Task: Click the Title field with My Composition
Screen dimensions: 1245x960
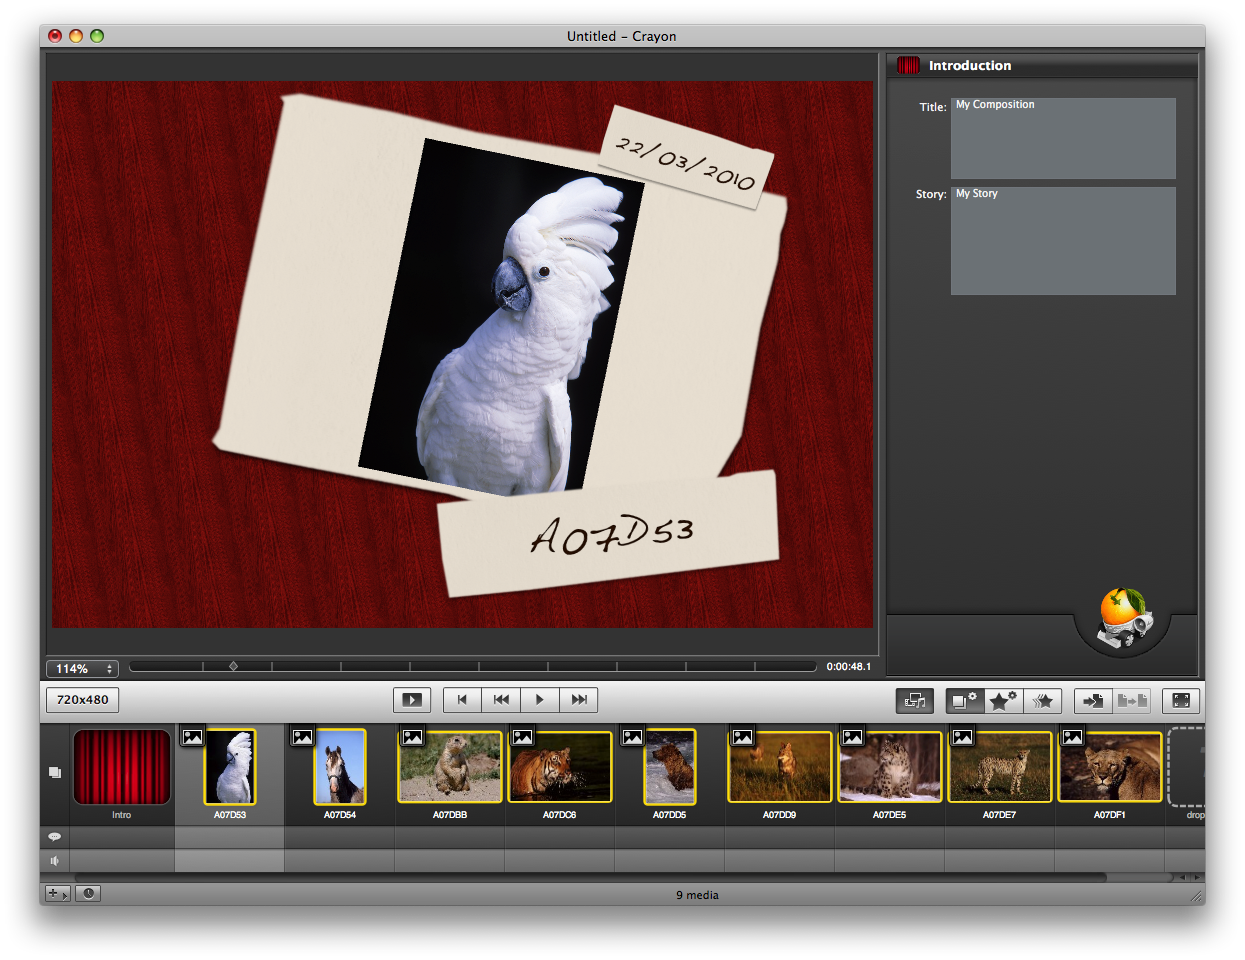Action: pyautogui.click(x=1062, y=138)
